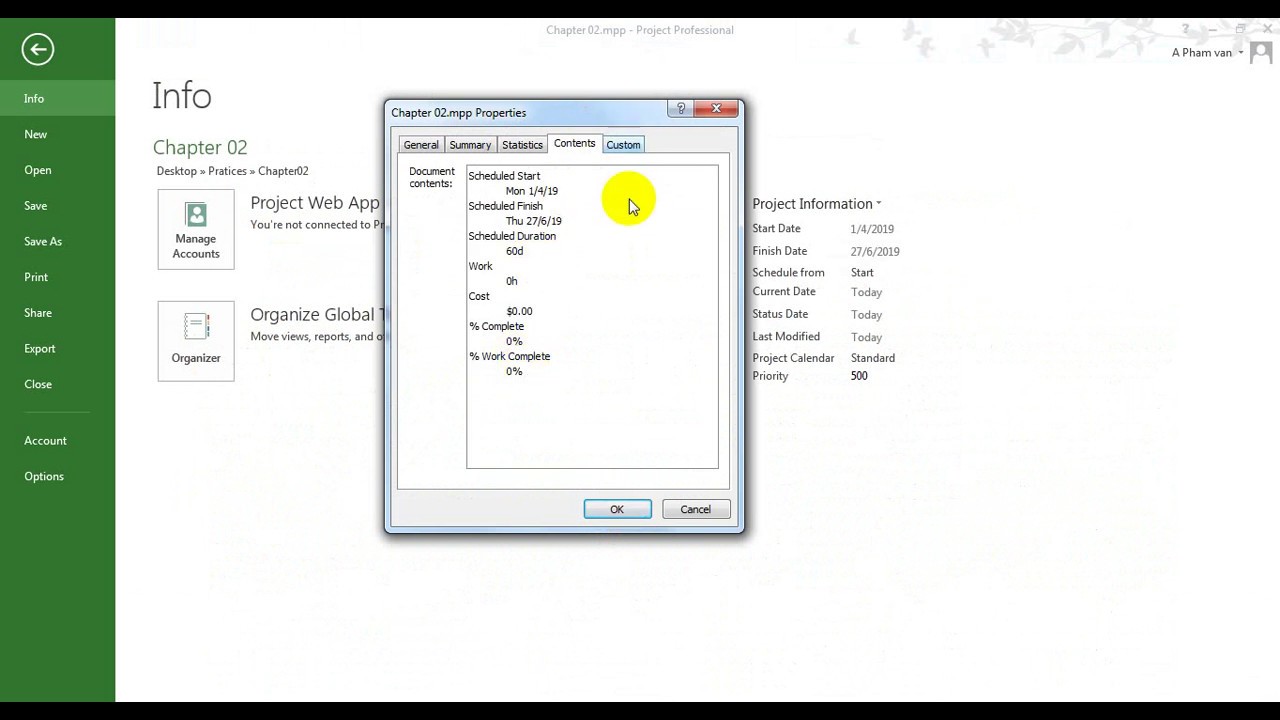This screenshot has width=1280, height=720.
Task: Click Scheduled Finish in document contents
Action: coord(506,206)
